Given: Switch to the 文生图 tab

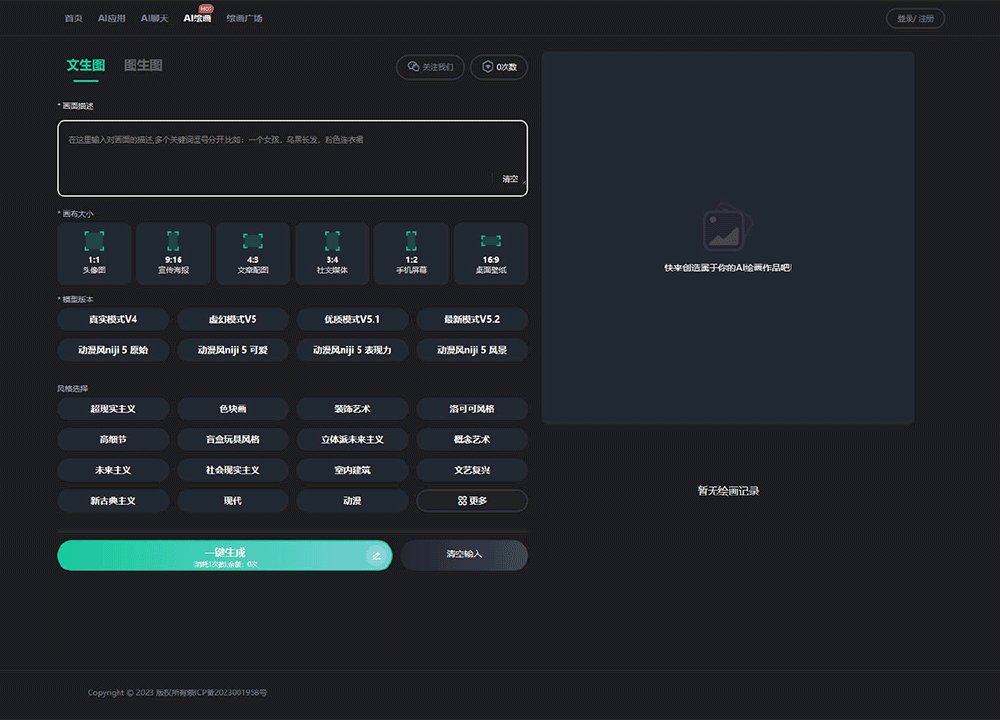Looking at the screenshot, I should 85,65.
